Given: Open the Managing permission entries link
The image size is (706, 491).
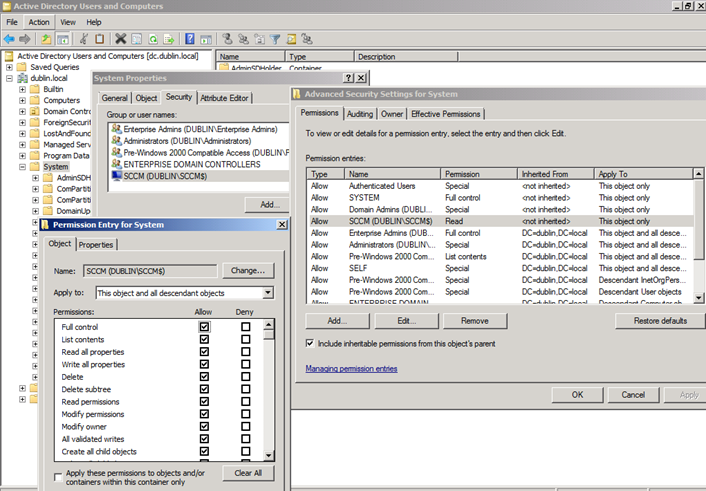Looking at the screenshot, I should pyautogui.click(x=351, y=368).
